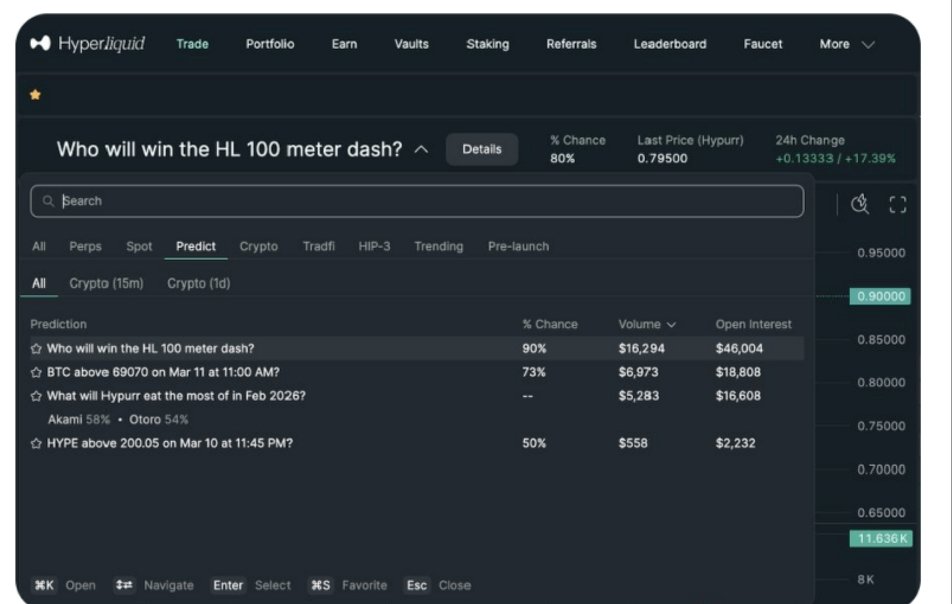
Task: Click the 11.636K volume label on chart
Action: 881,538
